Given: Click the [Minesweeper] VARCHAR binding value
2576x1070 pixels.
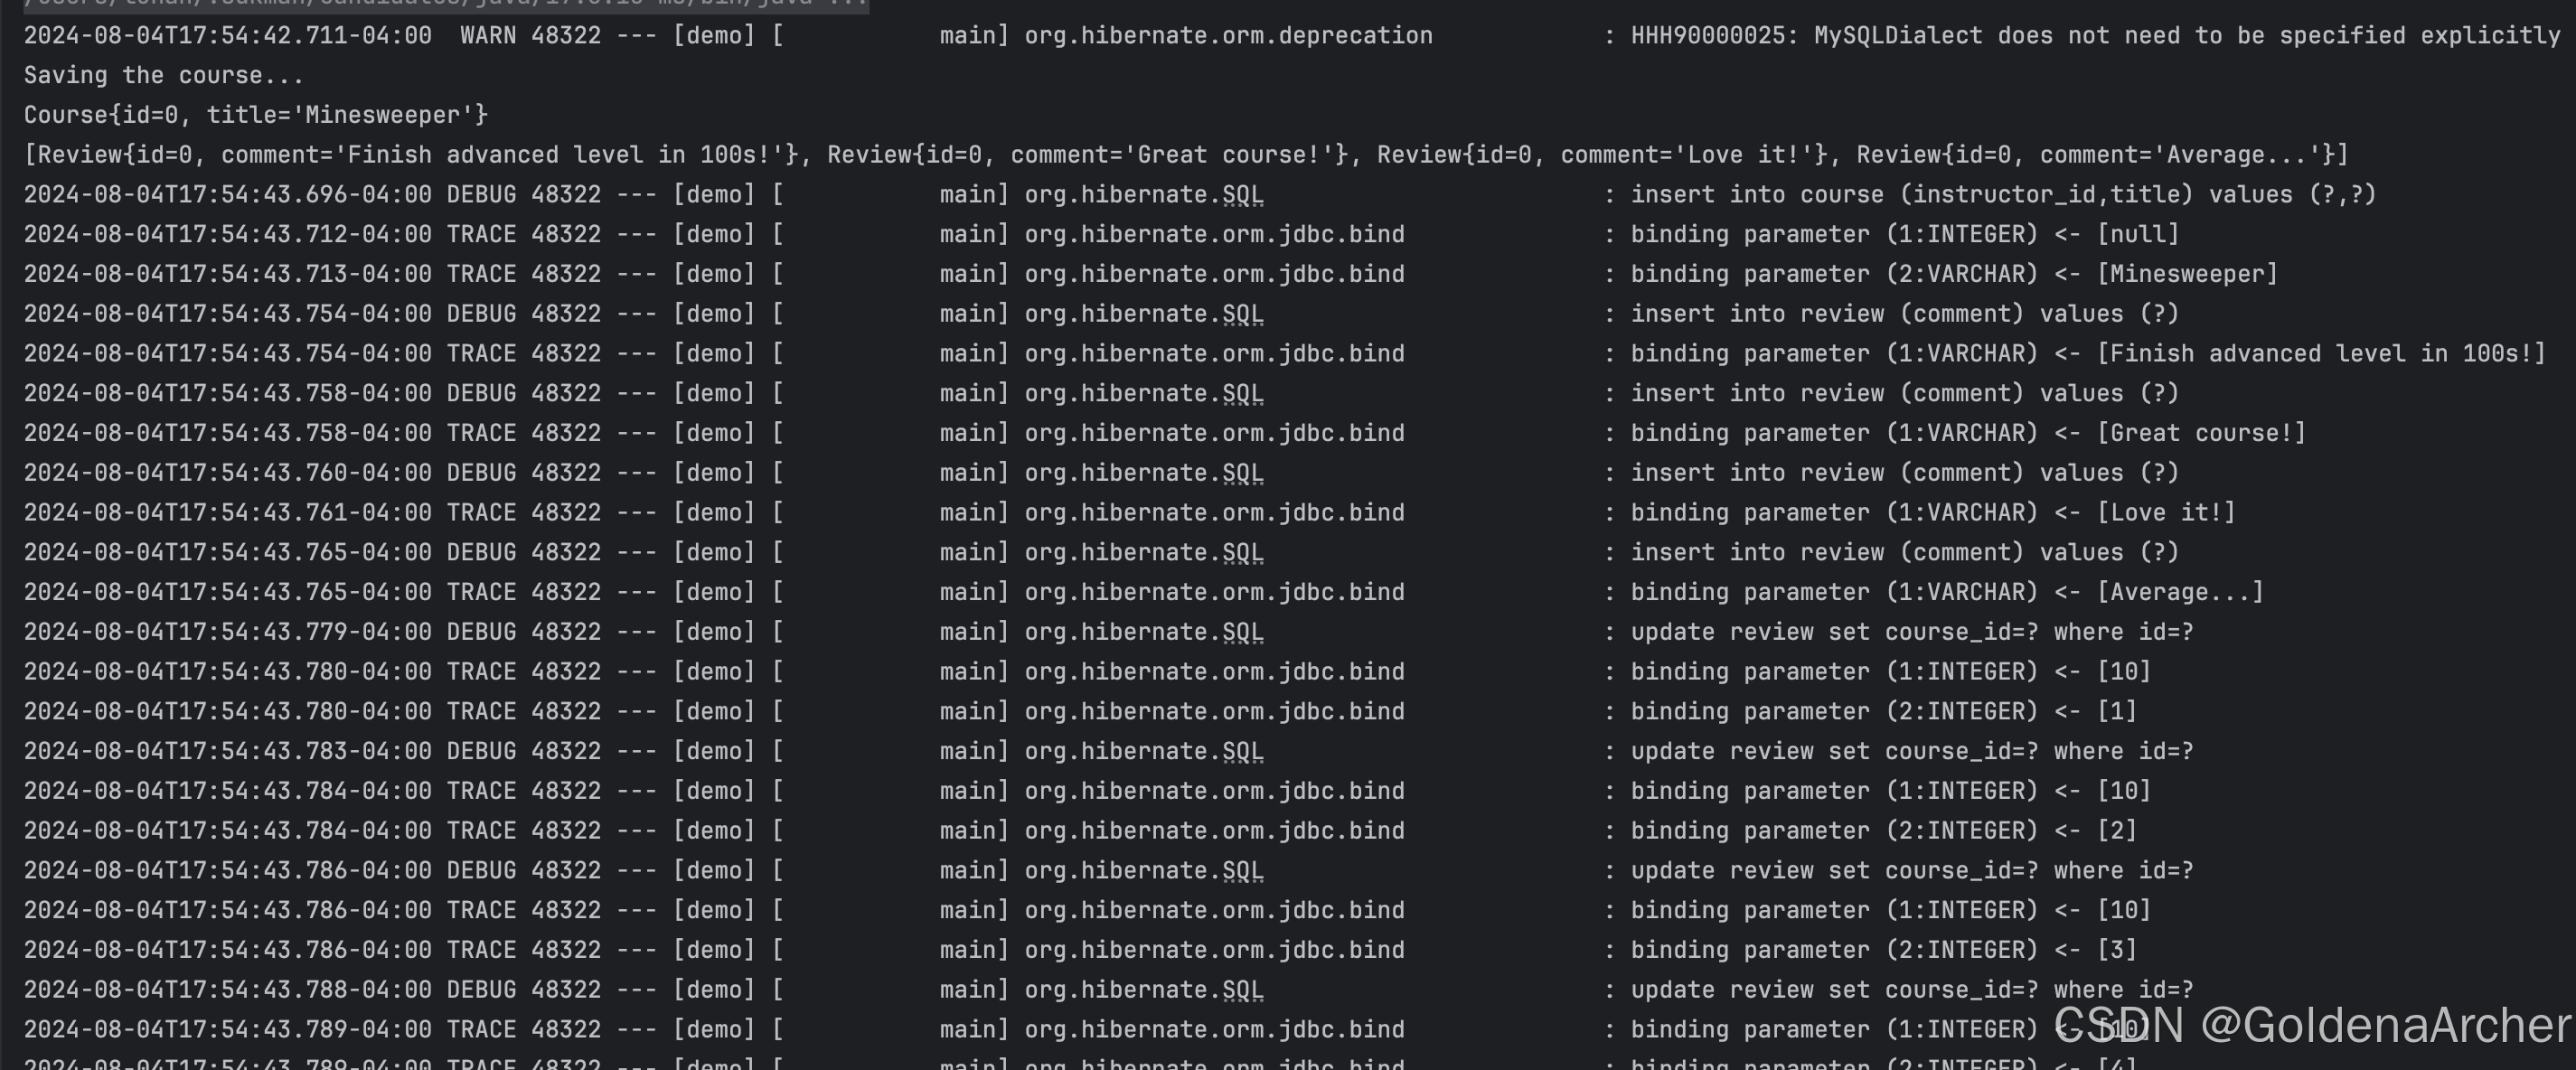Looking at the screenshot, I should [2187, 274].
